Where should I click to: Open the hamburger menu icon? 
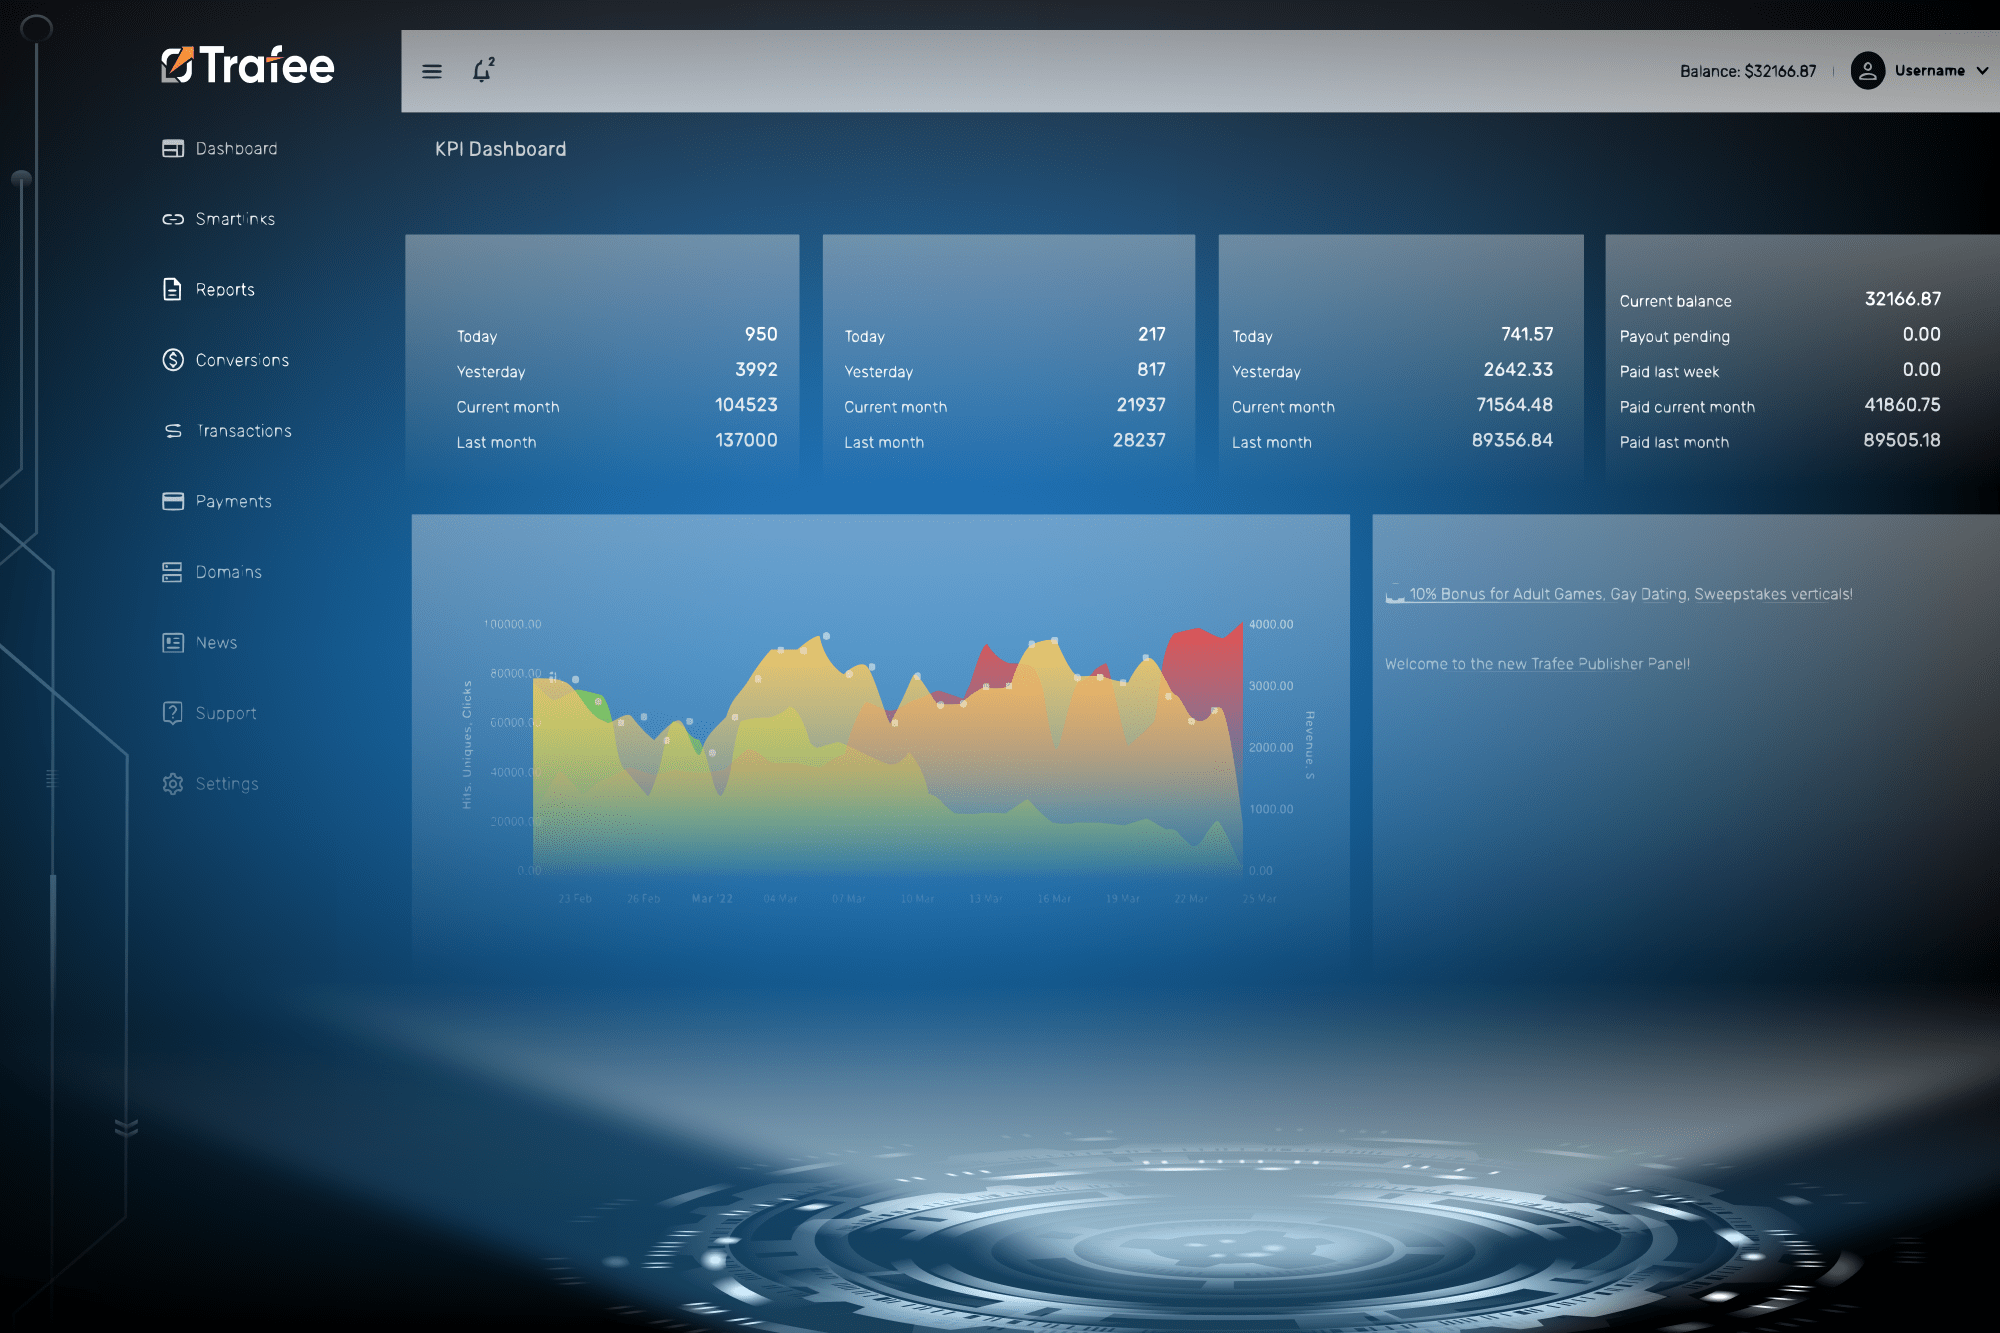(432, 71)
